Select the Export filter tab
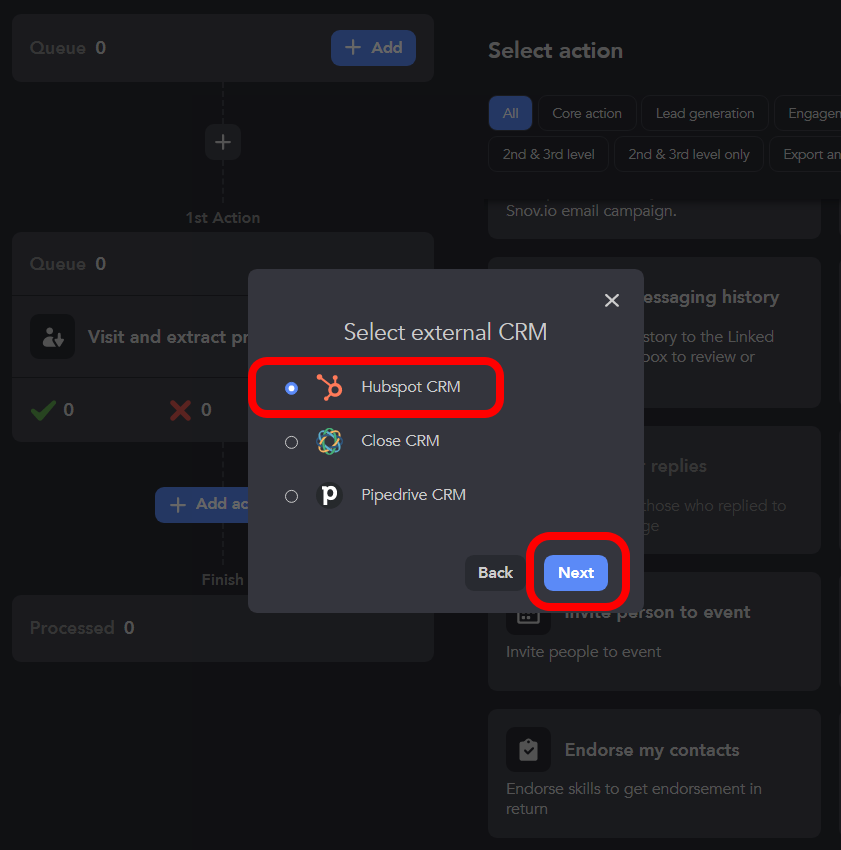 click(x=805, y=154)
